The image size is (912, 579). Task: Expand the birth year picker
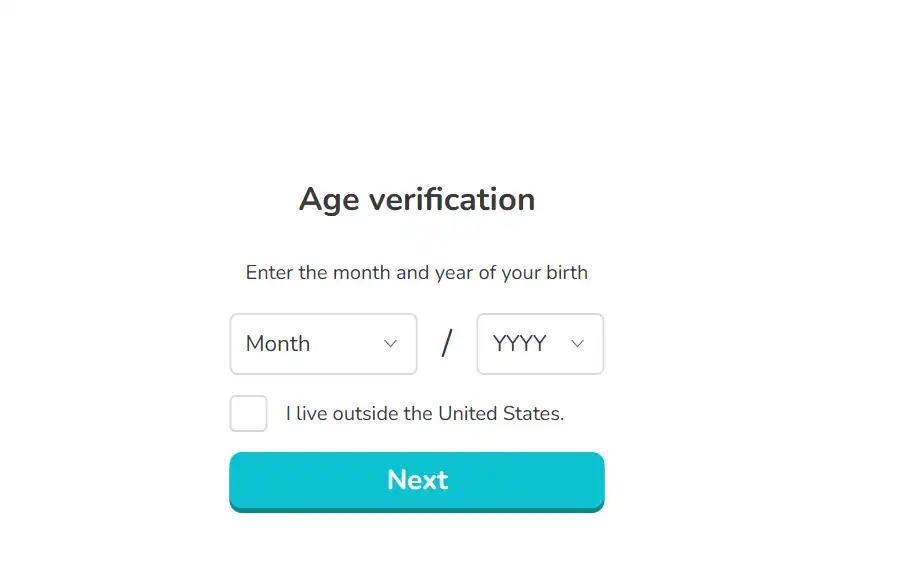(x=540, y=344)
